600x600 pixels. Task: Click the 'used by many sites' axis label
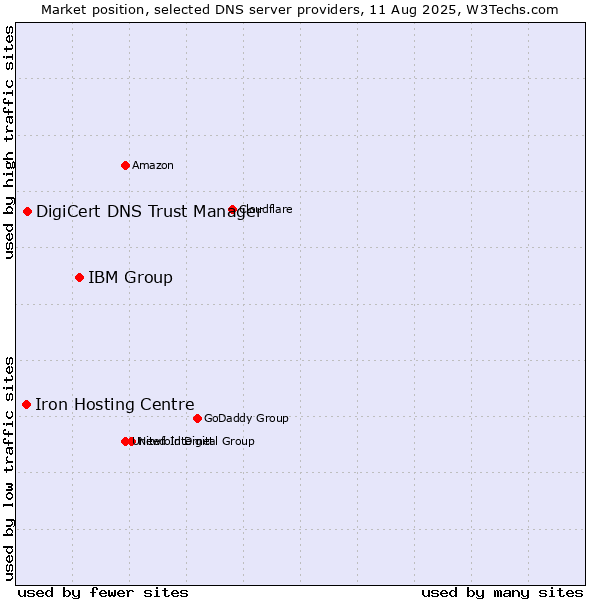click(x=502, y=593)
